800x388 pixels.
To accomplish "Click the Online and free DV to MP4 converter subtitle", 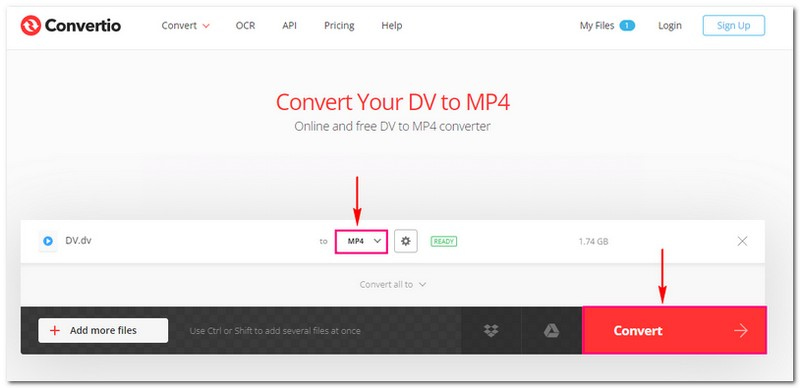I will [x=392, y=126].
